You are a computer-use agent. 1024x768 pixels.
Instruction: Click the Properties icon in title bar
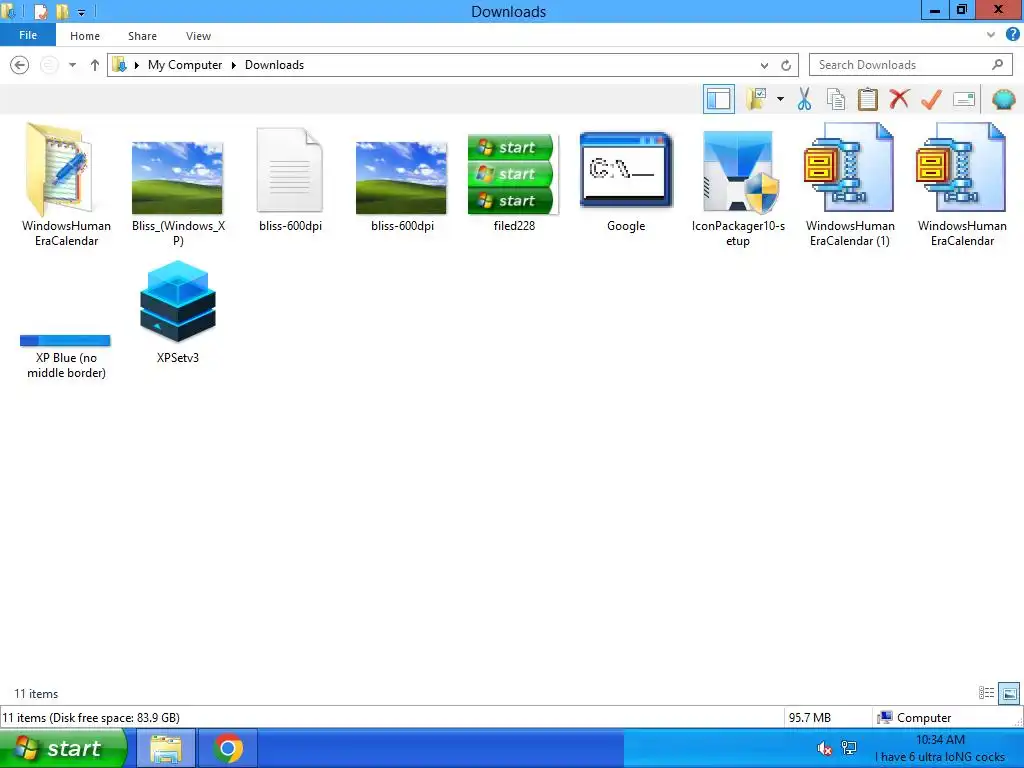tap(40, 11)
